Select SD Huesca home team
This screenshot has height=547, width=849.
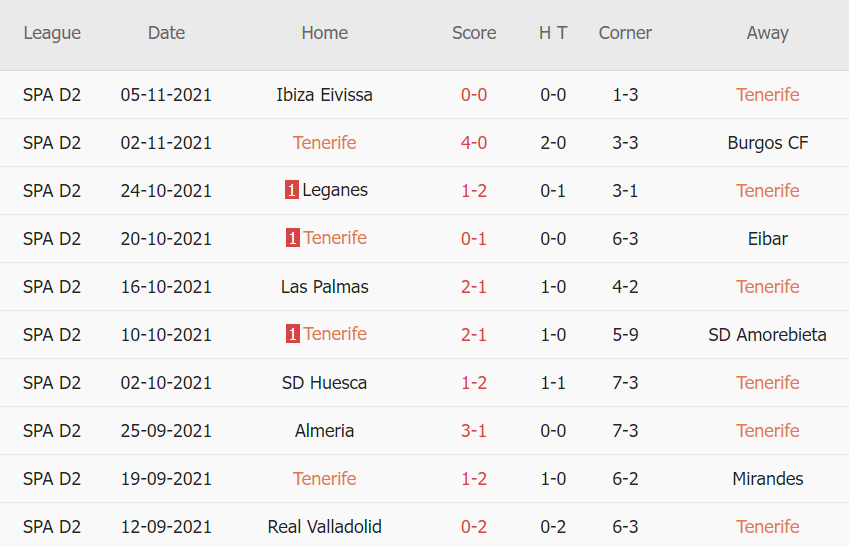coord(324,383)
